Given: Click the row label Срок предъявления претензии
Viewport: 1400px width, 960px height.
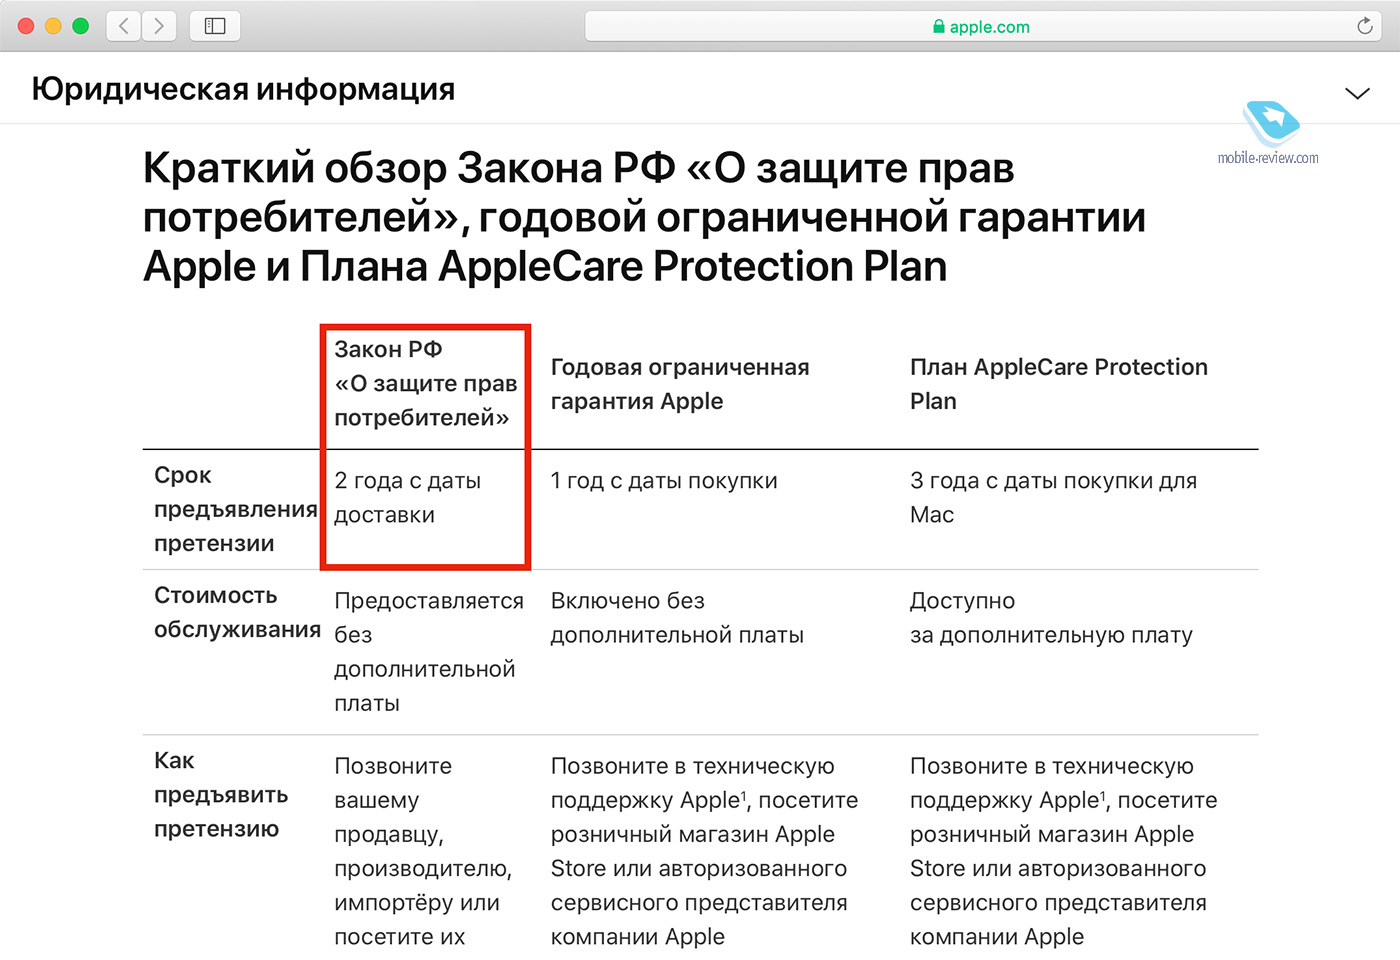Looking at the screenshot, I should tap(235, 509).
